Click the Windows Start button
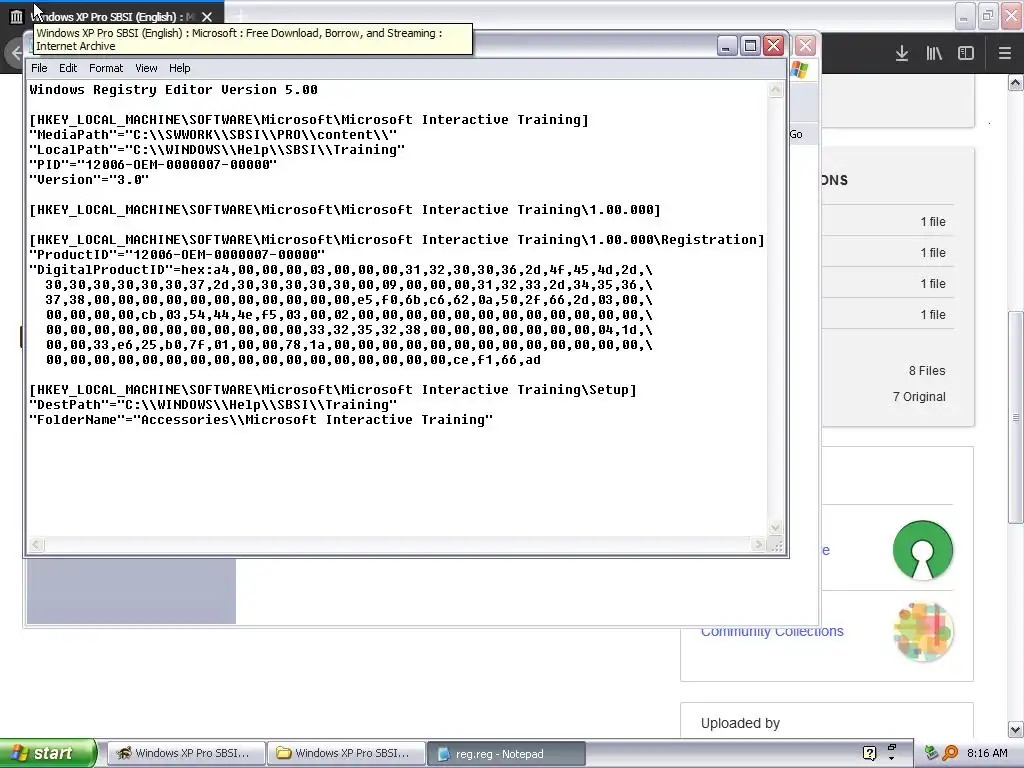 (x=47, y=754)
